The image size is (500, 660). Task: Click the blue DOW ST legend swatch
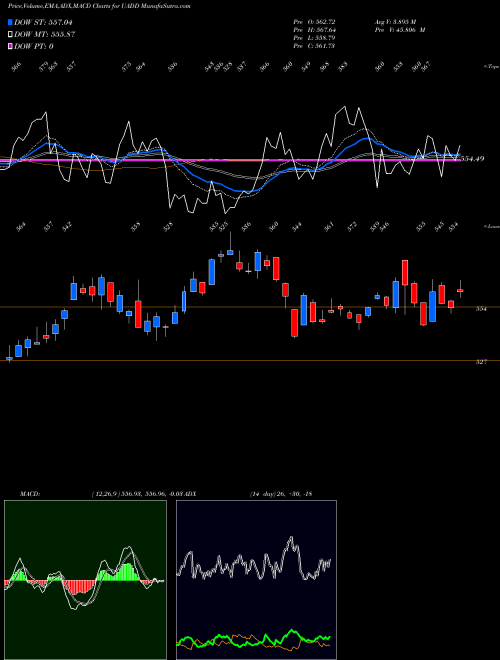click(11, 23)
